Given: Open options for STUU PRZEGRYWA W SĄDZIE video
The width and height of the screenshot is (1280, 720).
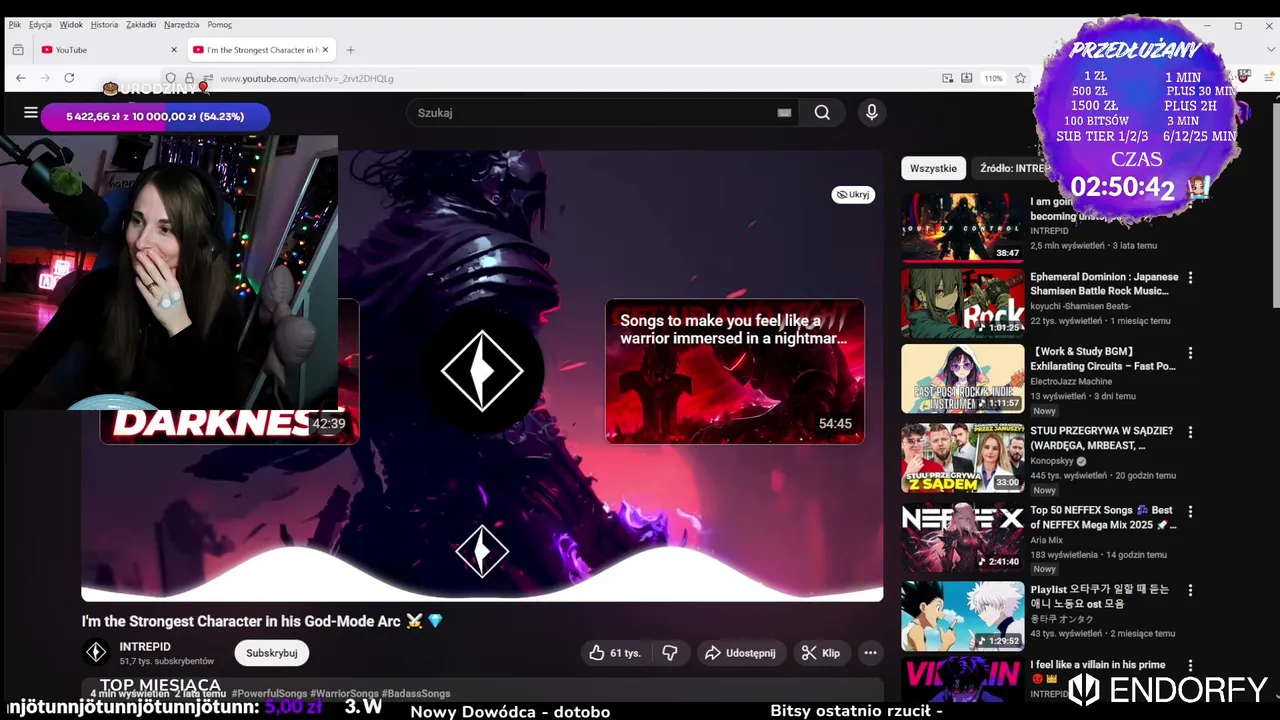Looking at the screenshot, I should 1190,432.
